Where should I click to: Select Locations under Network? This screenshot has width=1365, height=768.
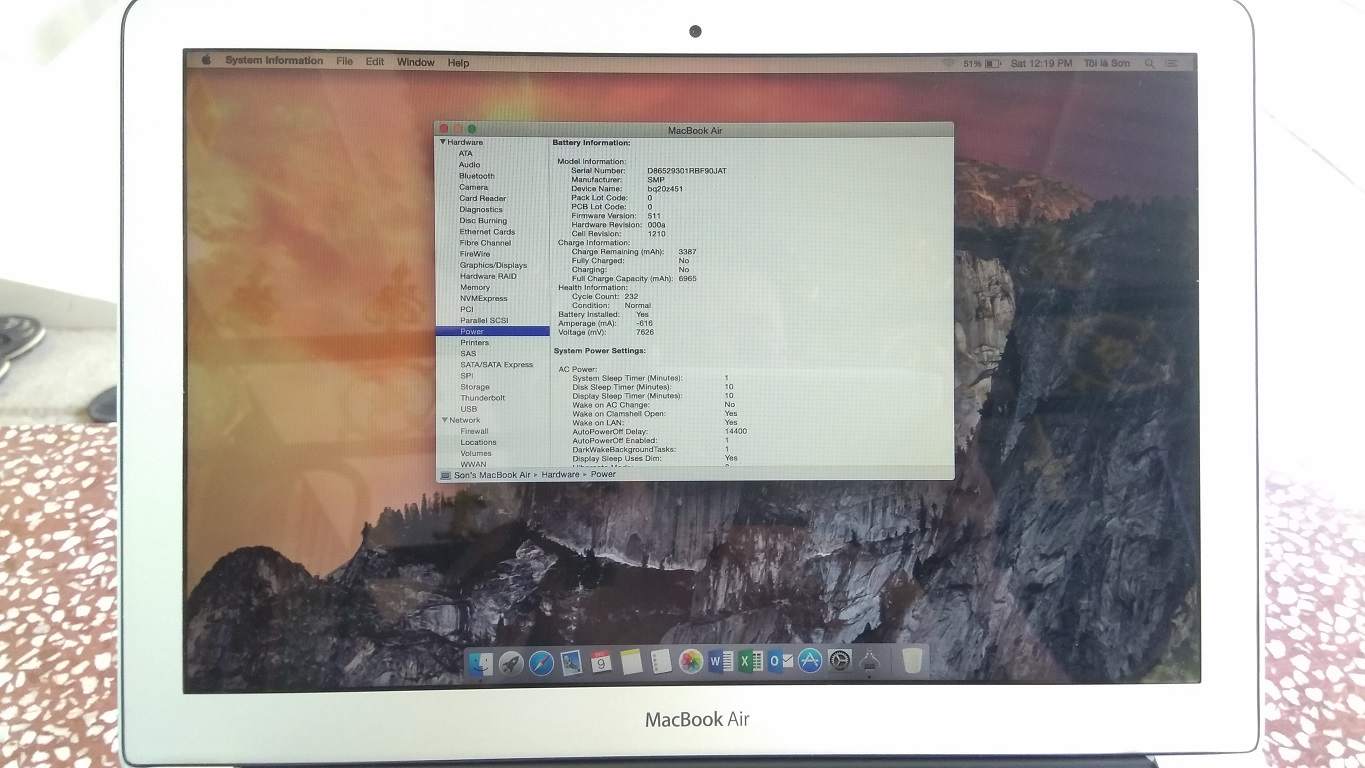click(478, 442)
